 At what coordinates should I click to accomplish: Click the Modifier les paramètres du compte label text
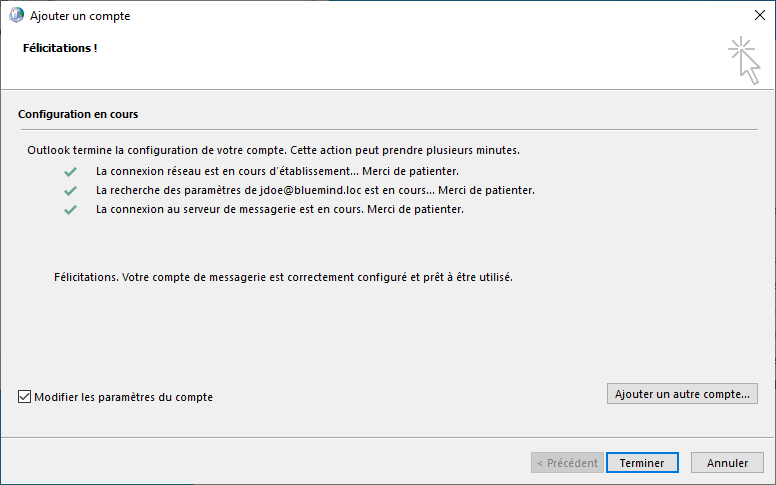(x=123, y=397)
